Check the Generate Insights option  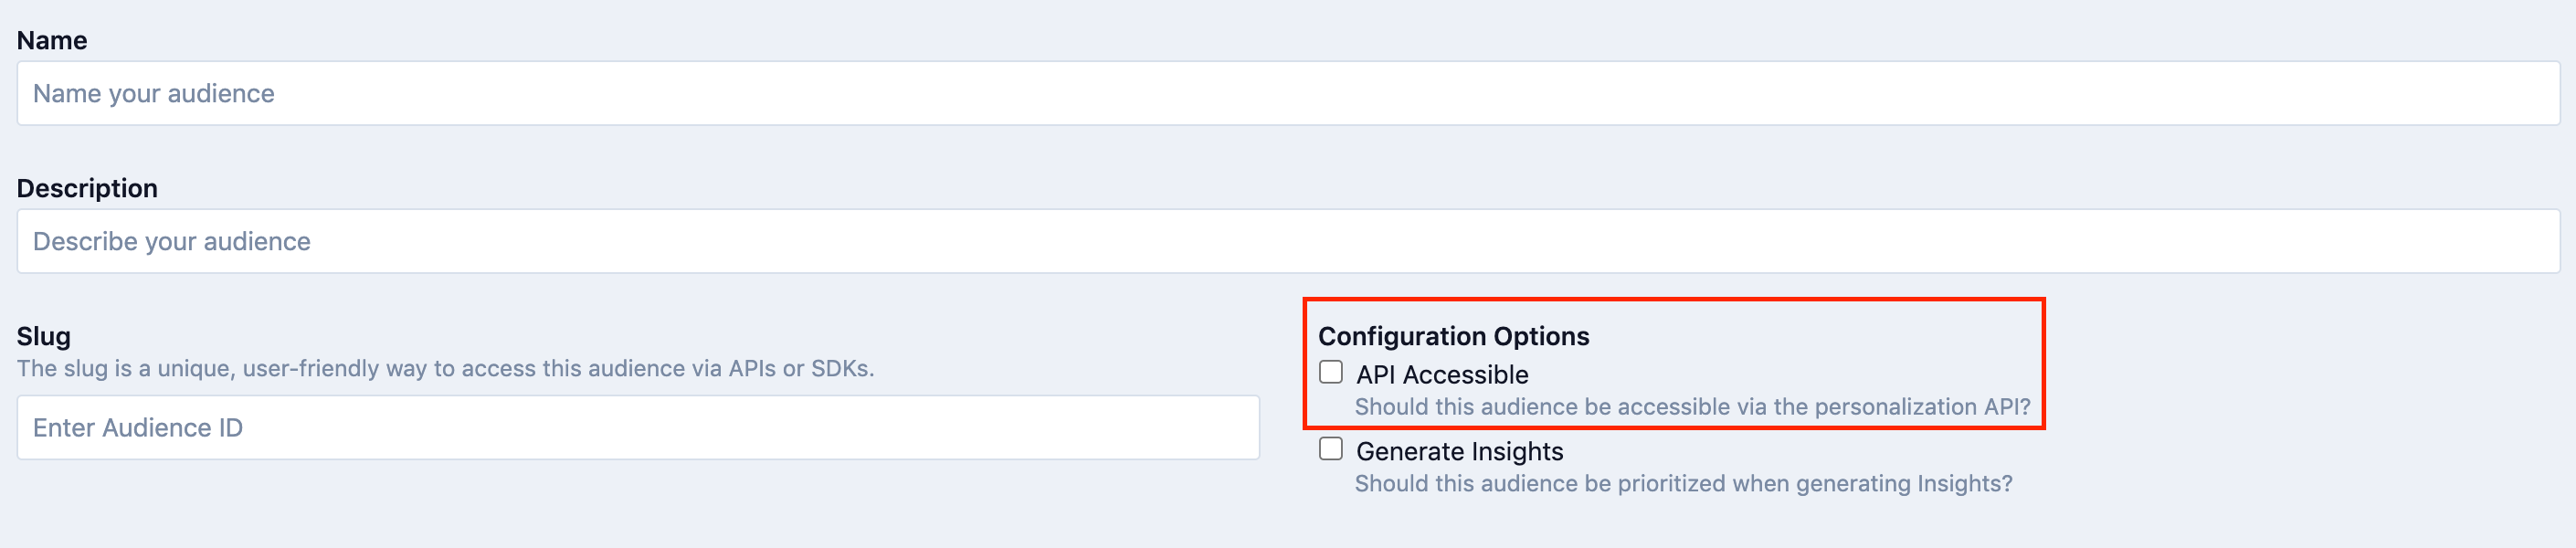1332,448
